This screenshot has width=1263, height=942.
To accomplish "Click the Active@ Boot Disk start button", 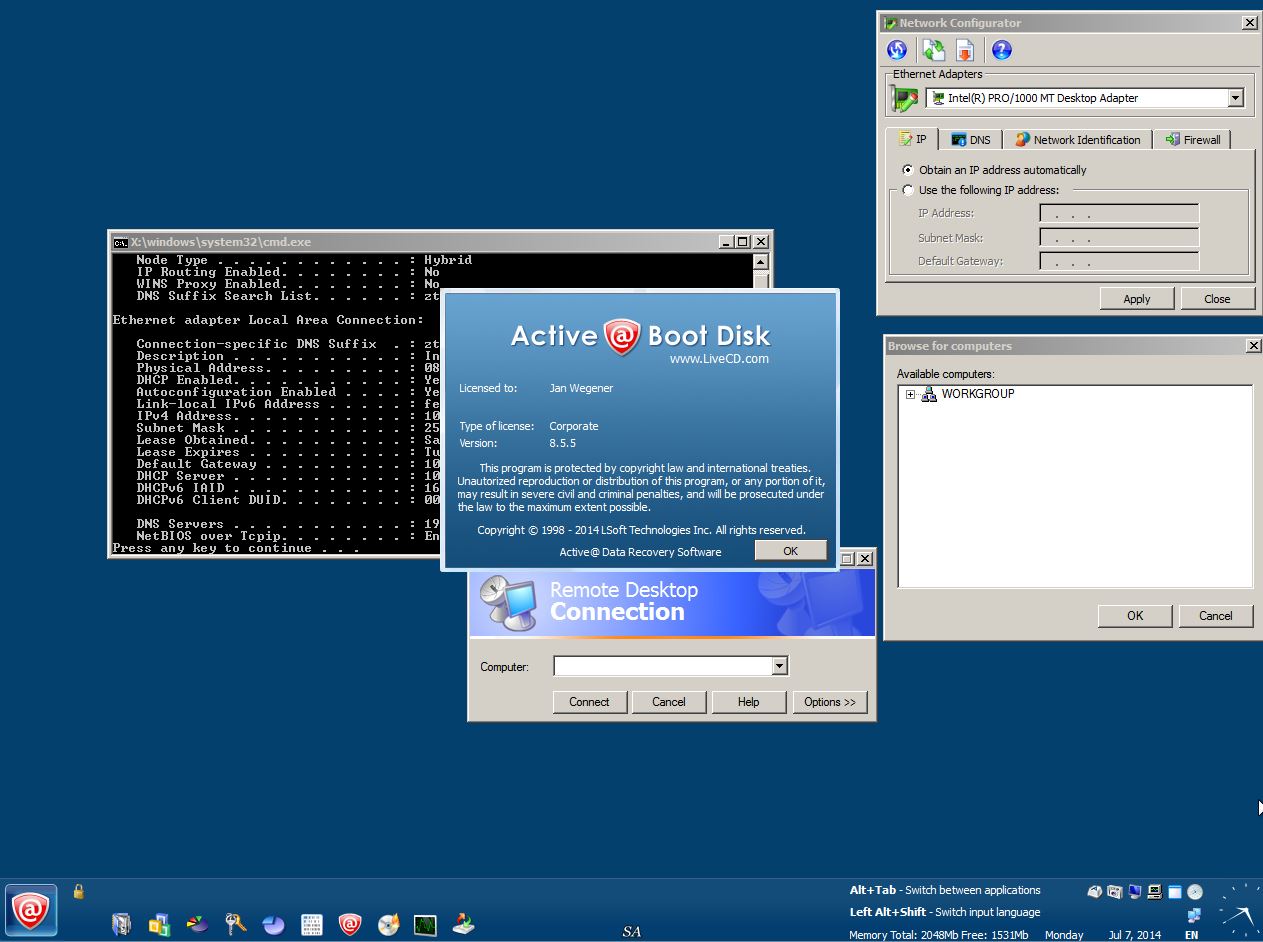I will (x=31, y=909).
